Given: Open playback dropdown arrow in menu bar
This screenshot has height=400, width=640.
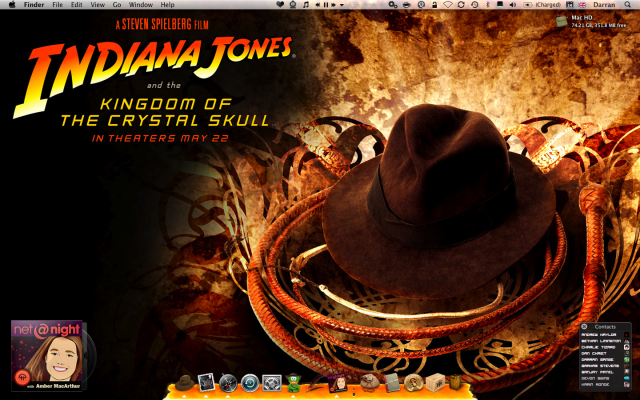Looking at the screenshot, I should (342, 5).
